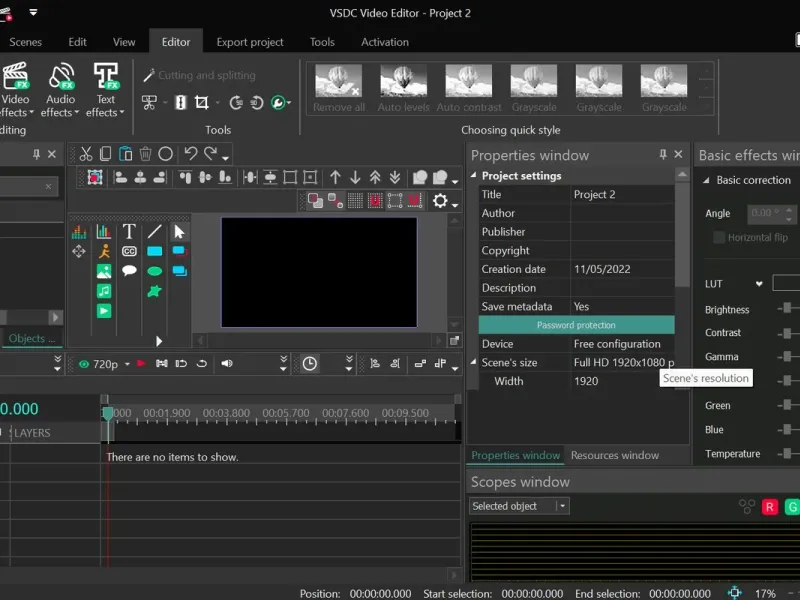Toggle the green G channel button
Screen dimensions: 800x600
point(792,507)
